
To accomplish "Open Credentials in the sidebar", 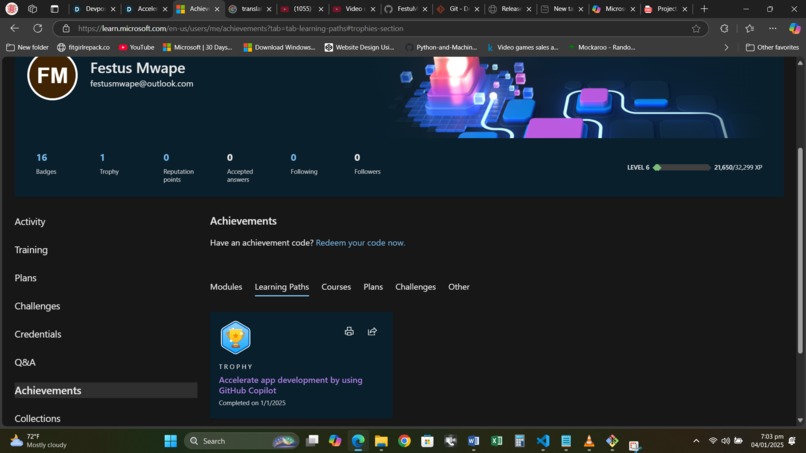I will [38, 334].
